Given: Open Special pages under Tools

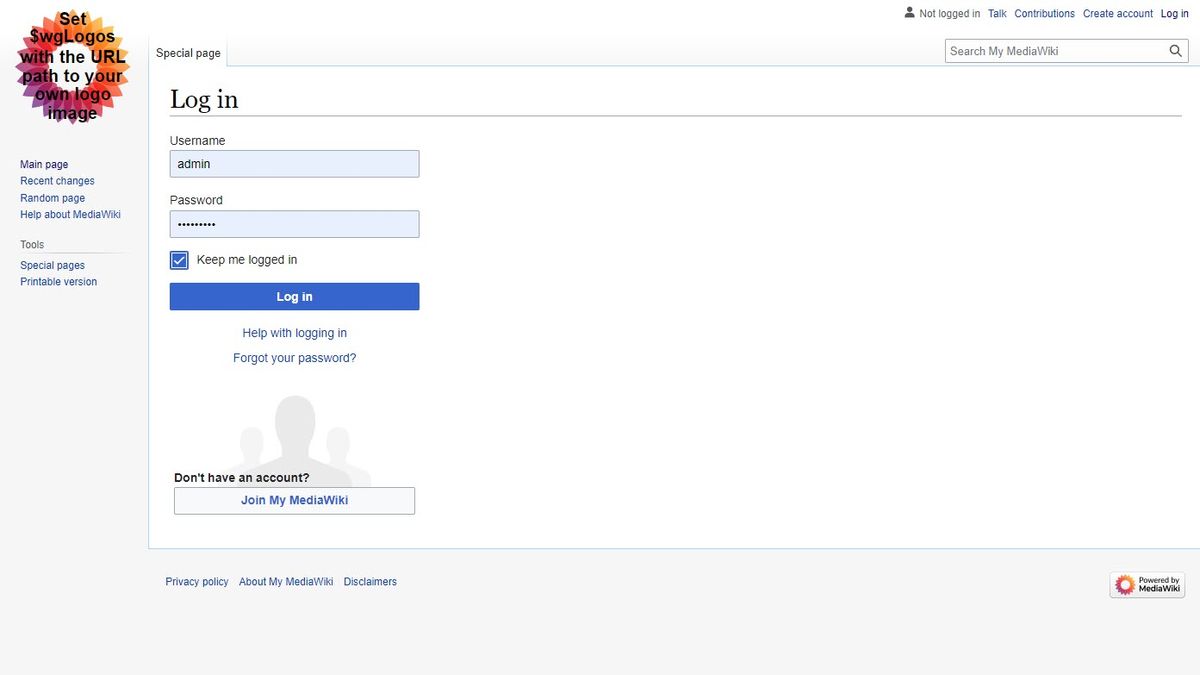Looking at the screenshot, I should tap(52, 264).
